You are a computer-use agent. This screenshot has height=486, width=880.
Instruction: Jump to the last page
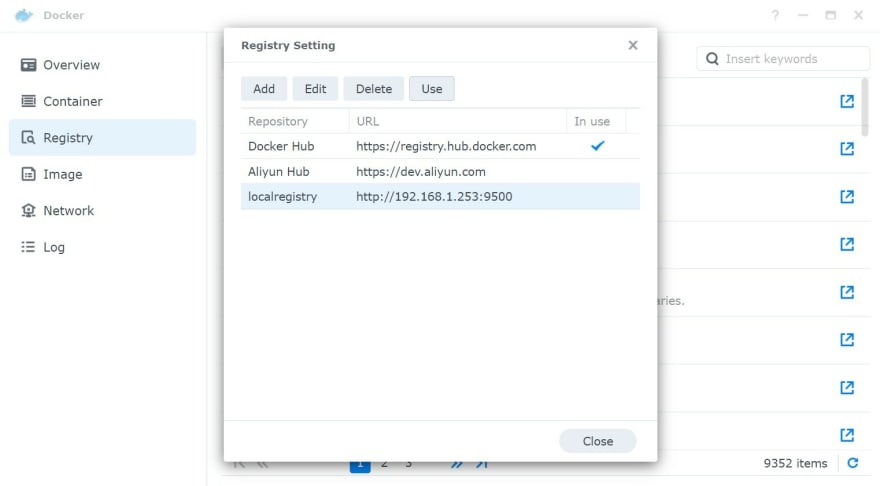click(x=482, y=464)
